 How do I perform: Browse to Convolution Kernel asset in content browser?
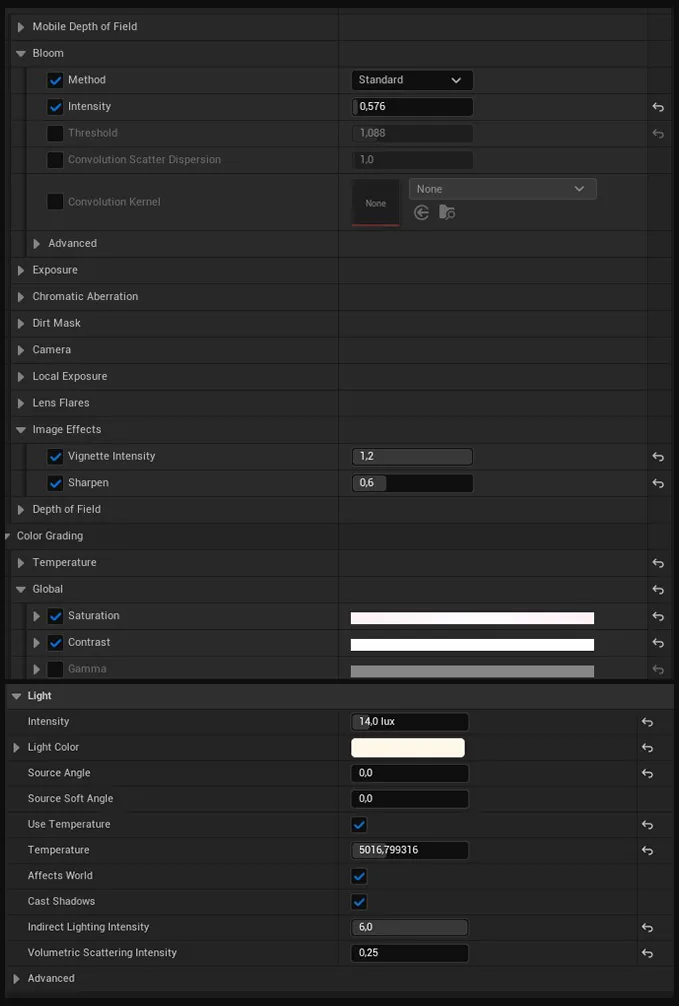(447, 212)
